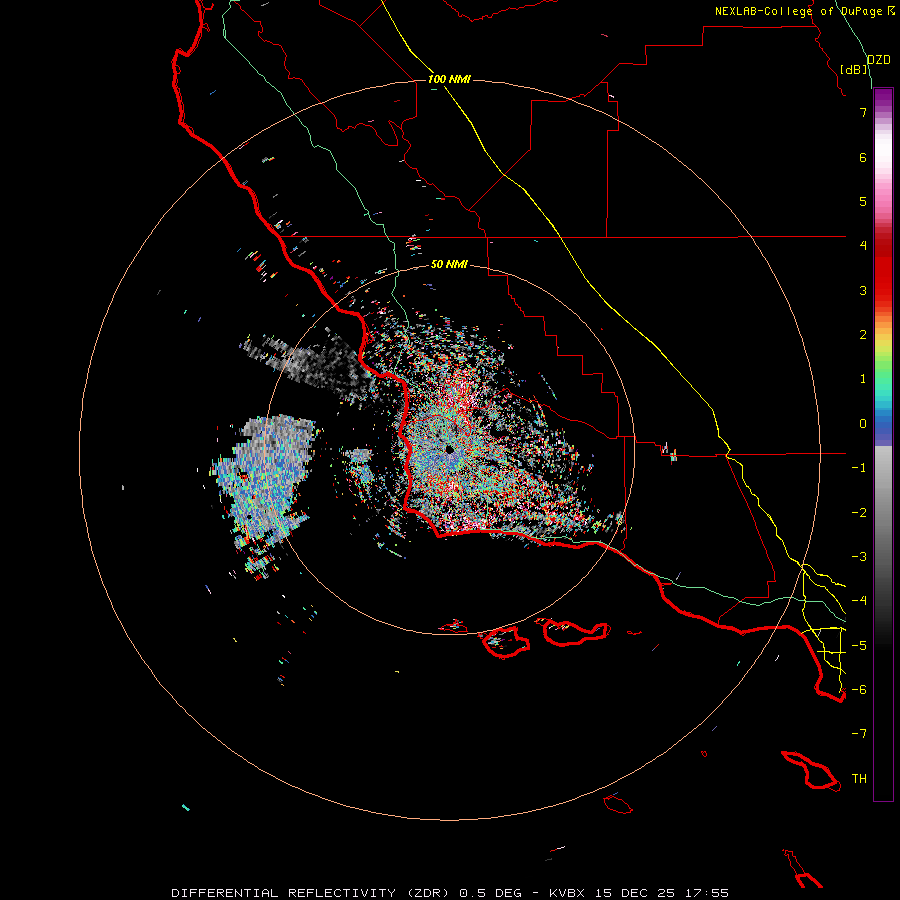Pick the purple top of the color bar
This screenshot has height=900, width=900.
[x=883, y=98]
